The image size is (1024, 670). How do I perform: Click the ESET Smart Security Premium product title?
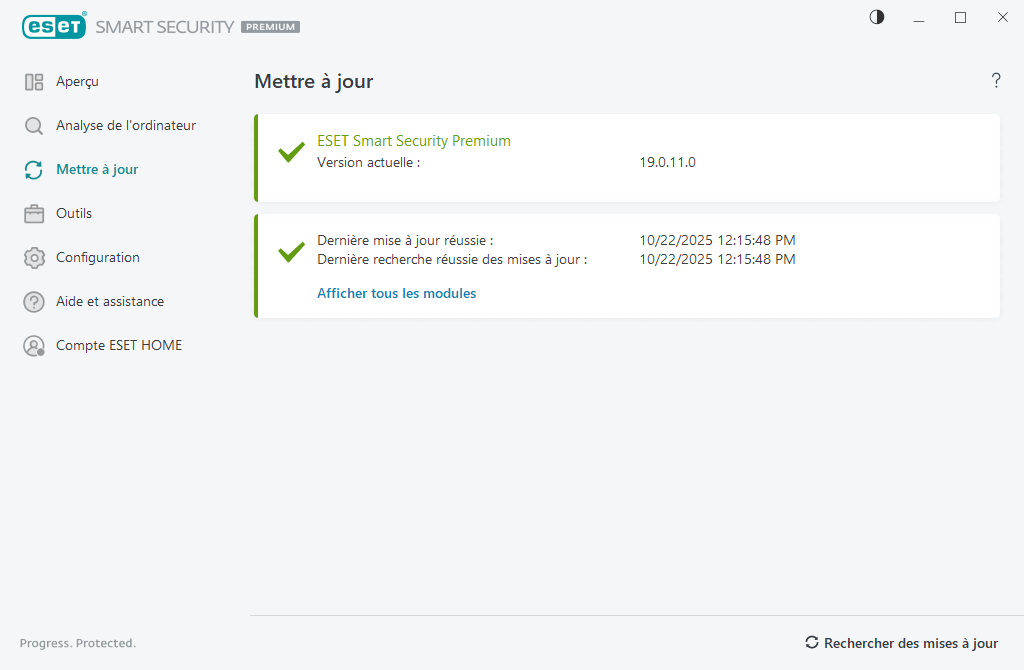click(413, 141)
